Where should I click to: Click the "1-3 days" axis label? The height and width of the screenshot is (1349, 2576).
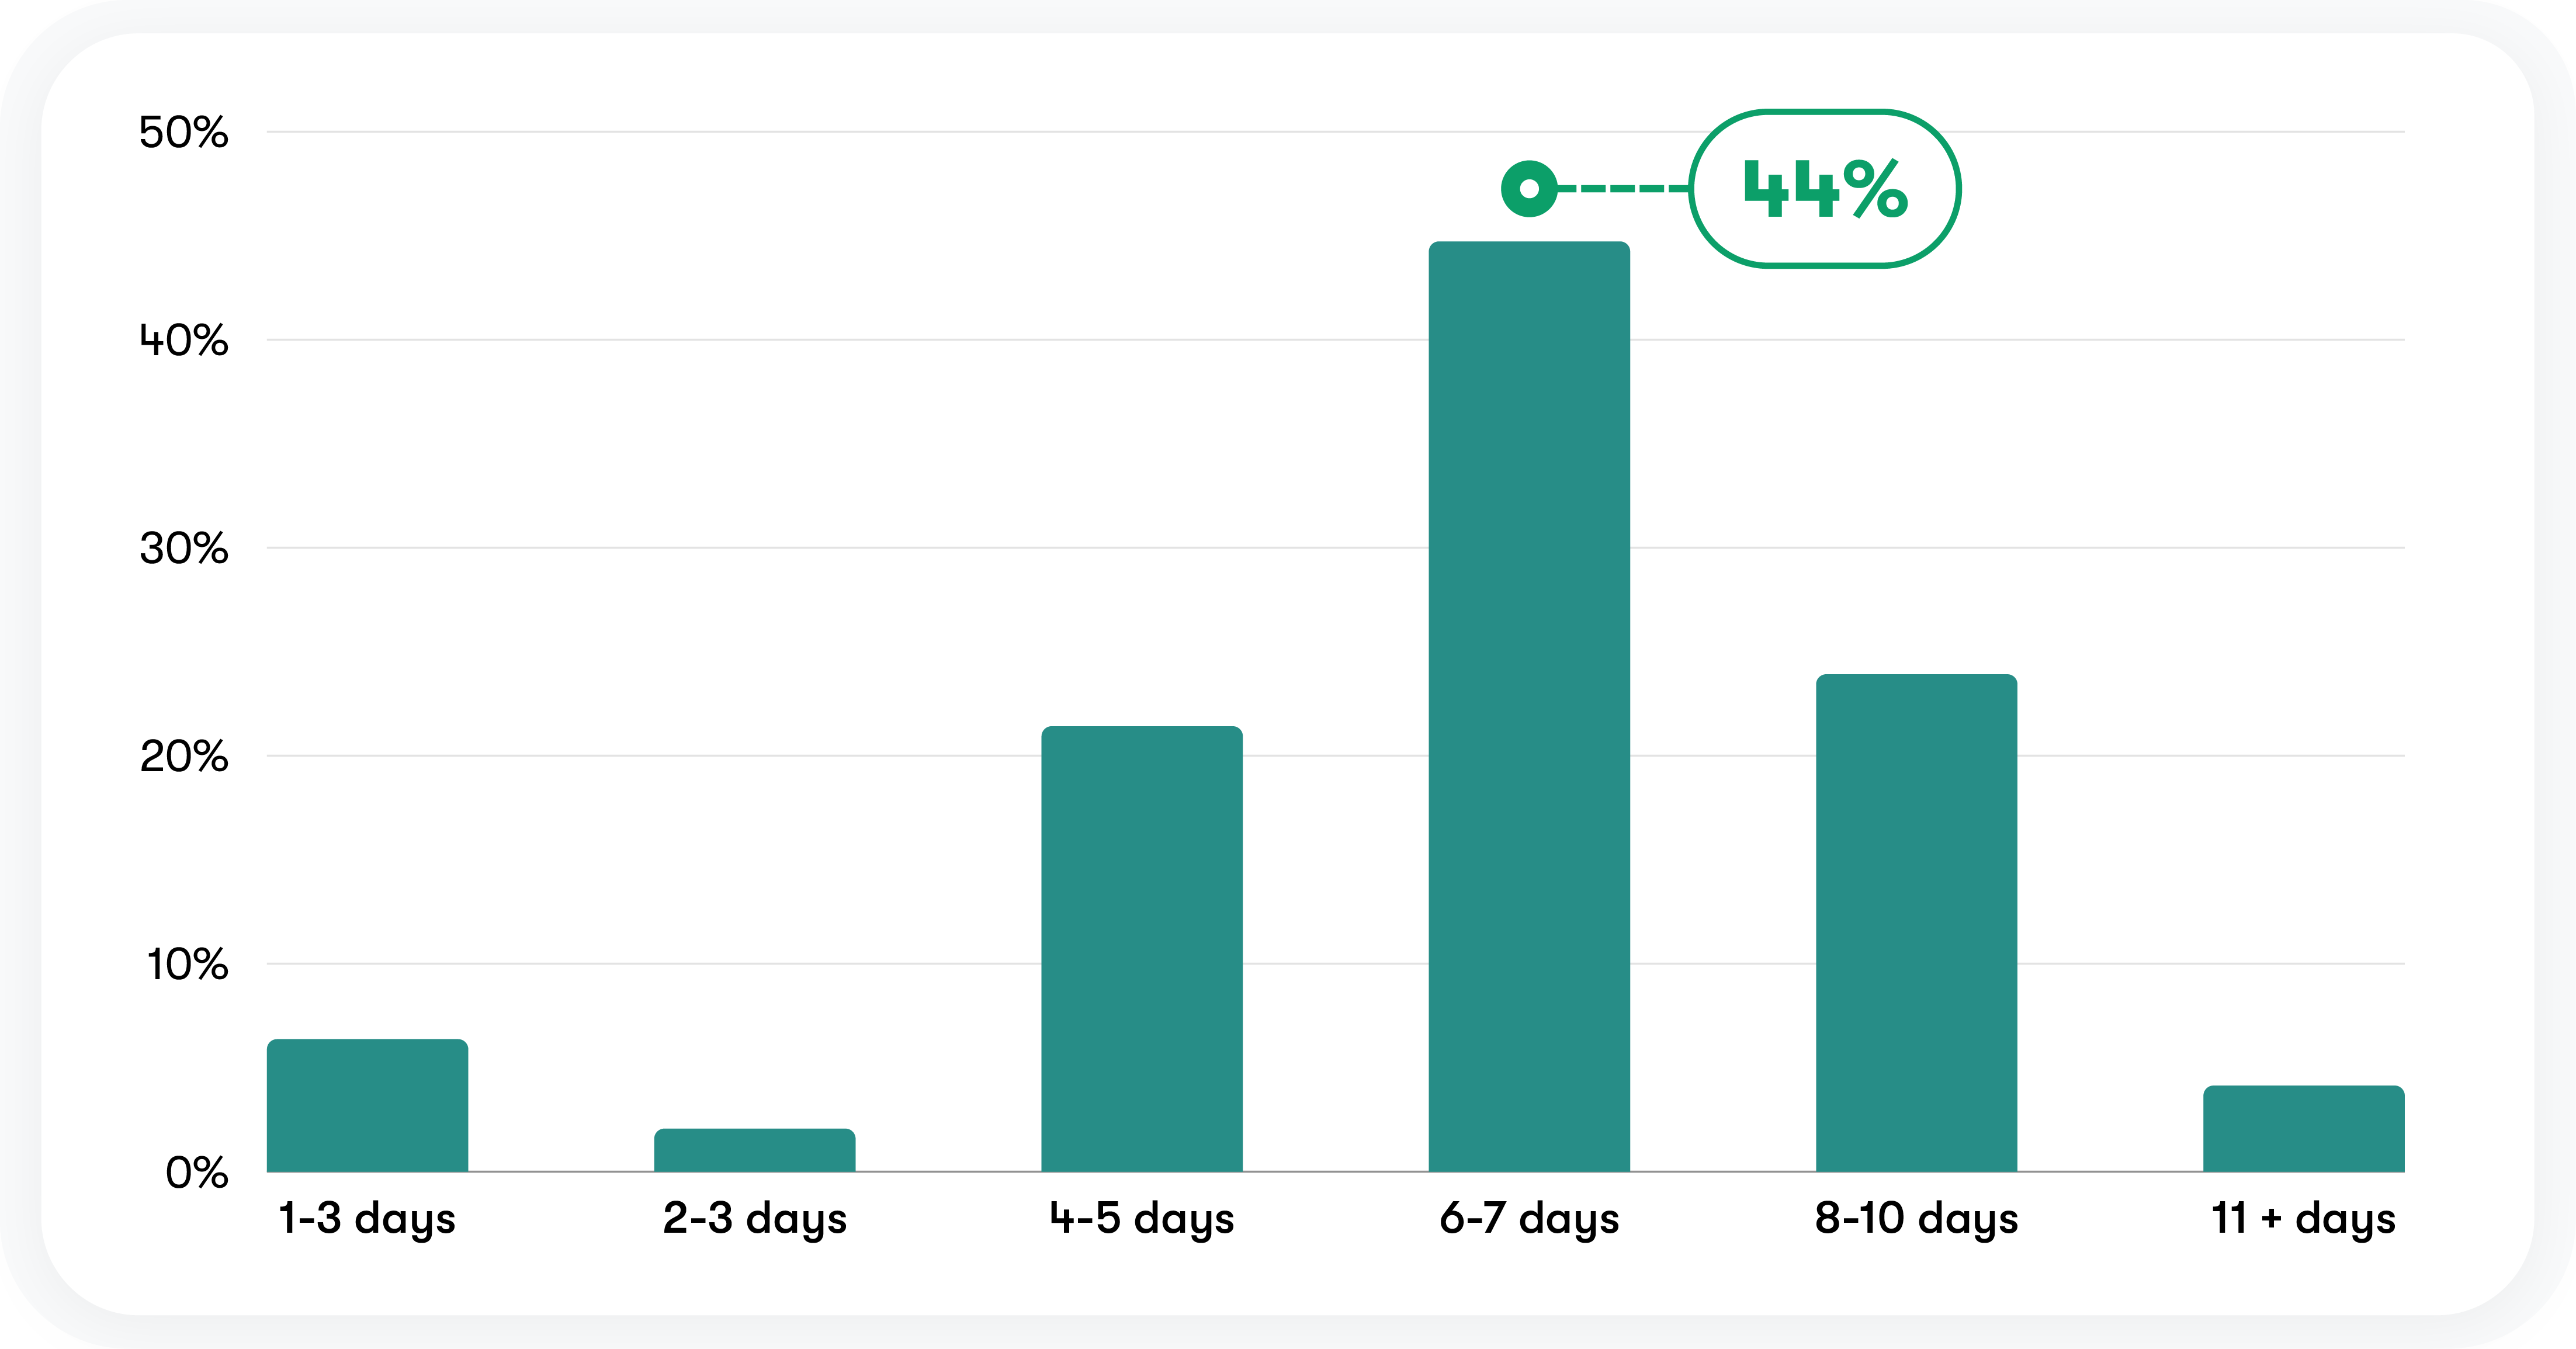367,1219
